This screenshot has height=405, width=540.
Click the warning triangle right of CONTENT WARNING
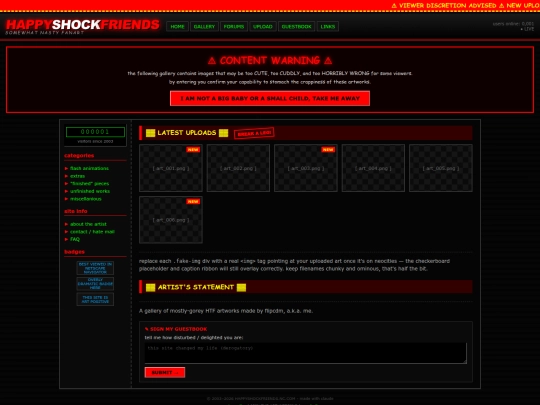pos(328,61)
